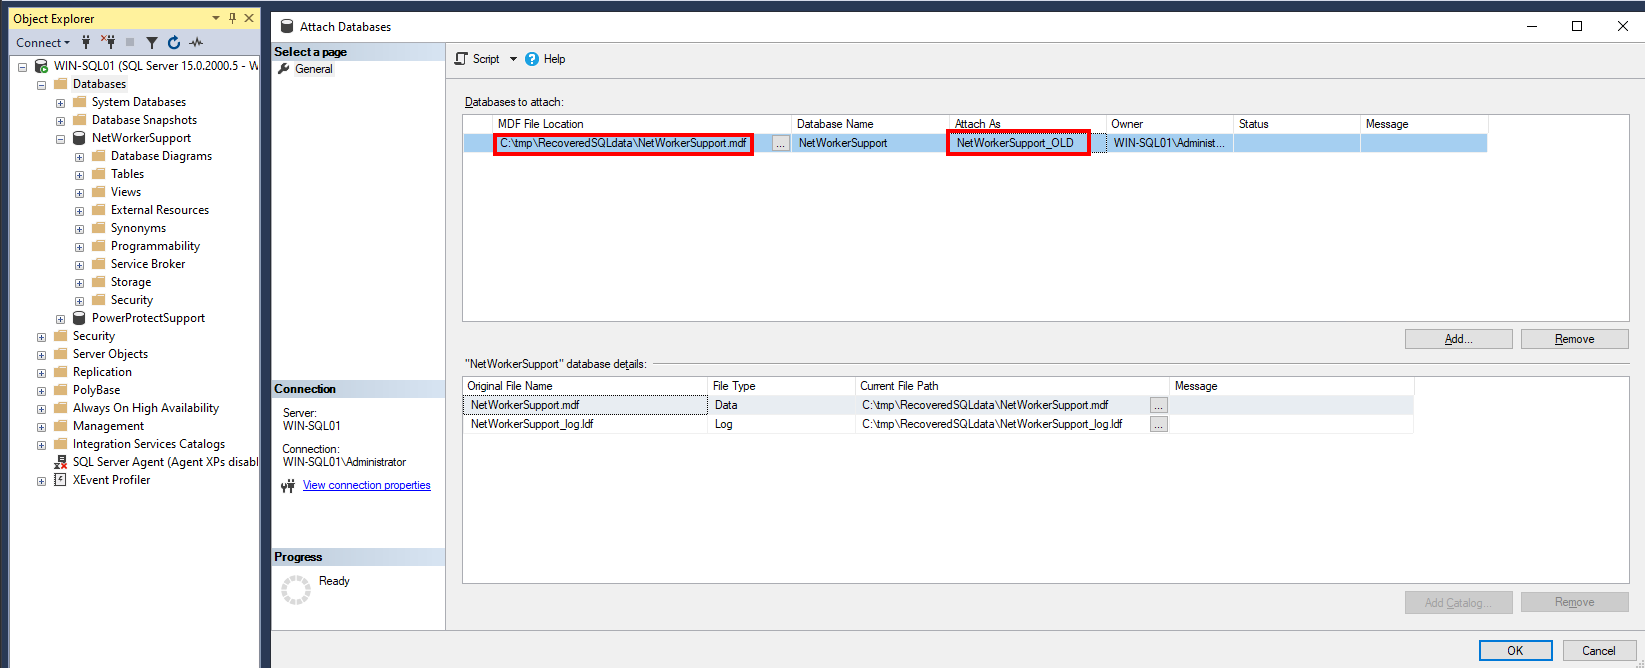Expand the System Databases folder
Viewport: 1645px width, 668px height.
click(60, 103)
